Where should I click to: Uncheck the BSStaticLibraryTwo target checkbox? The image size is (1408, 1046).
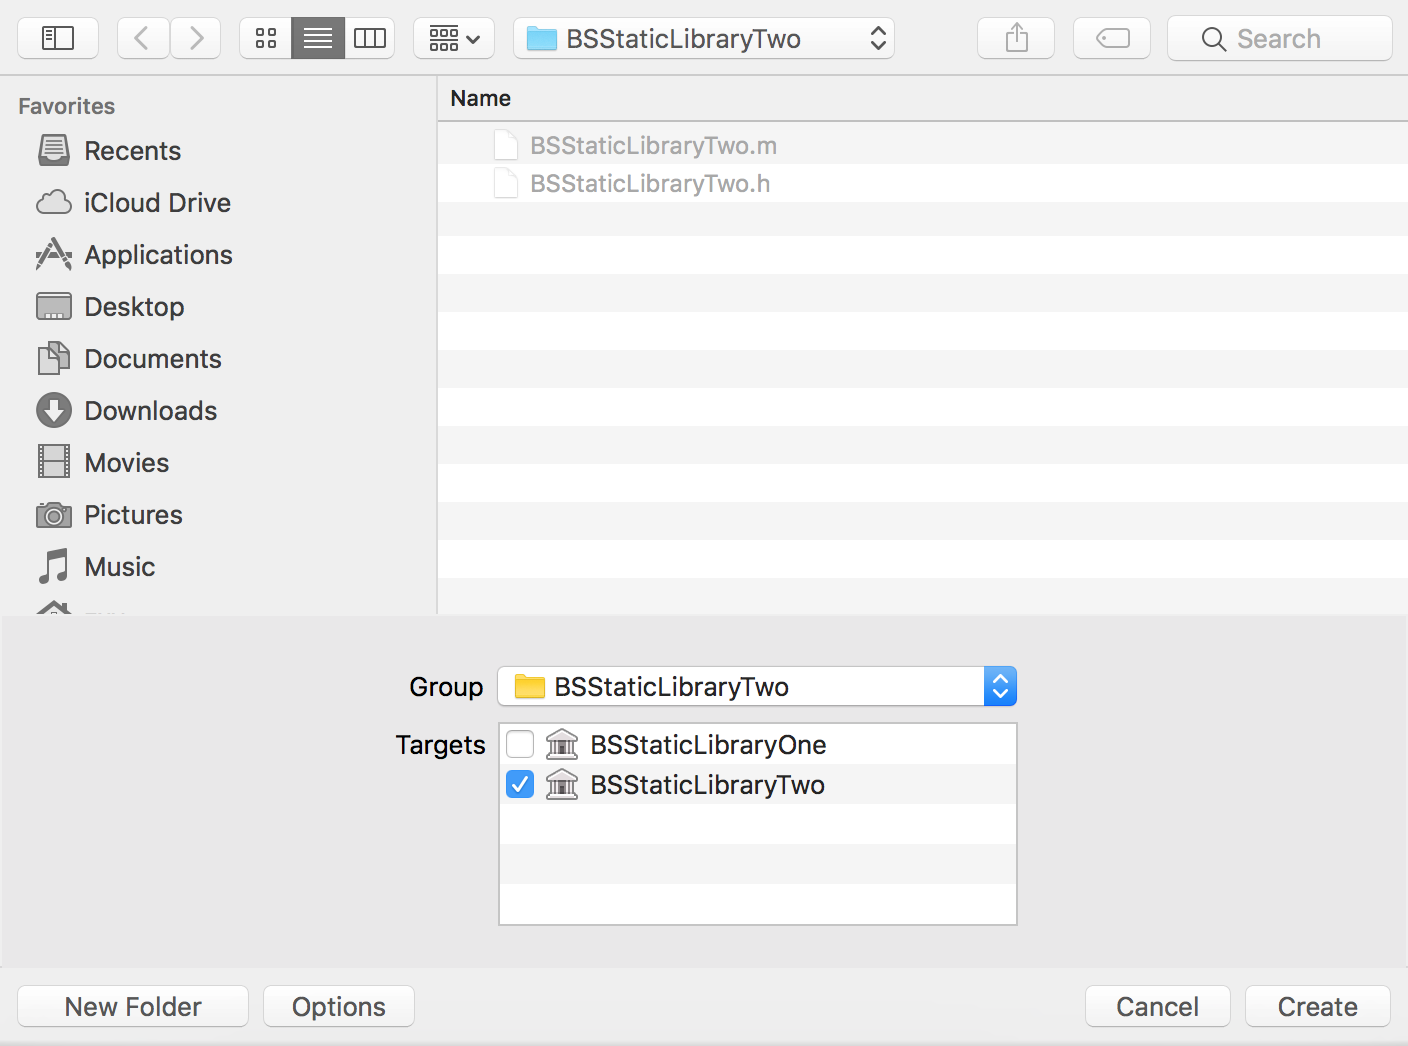click(520, 785)
